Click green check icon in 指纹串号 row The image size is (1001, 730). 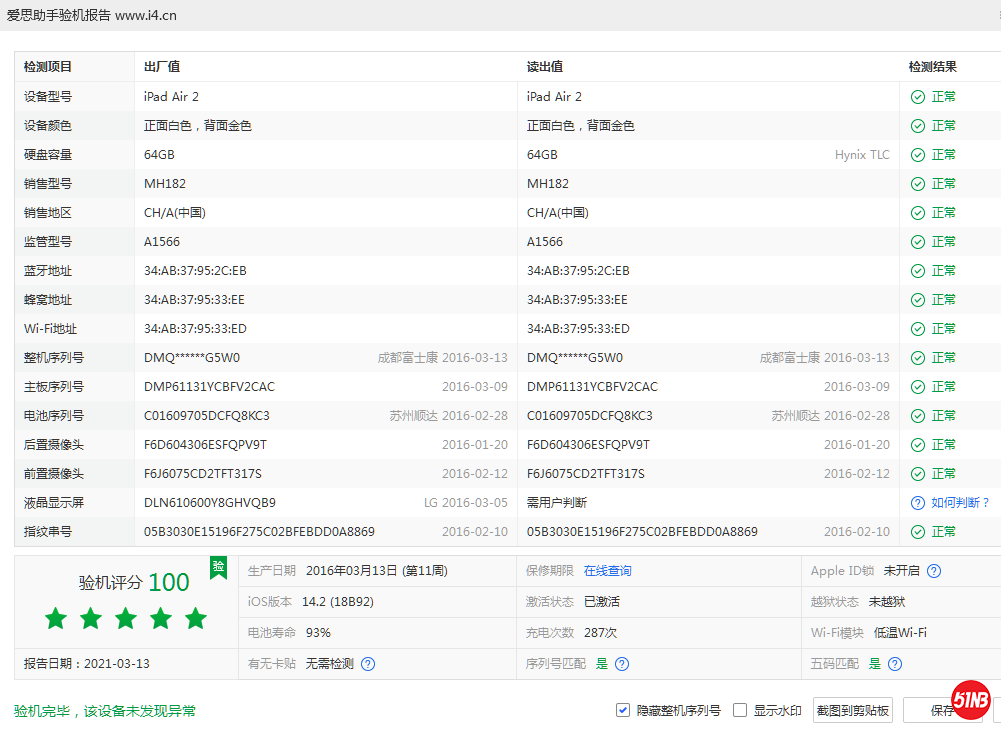pyautogui.click(x=917, y=532)
